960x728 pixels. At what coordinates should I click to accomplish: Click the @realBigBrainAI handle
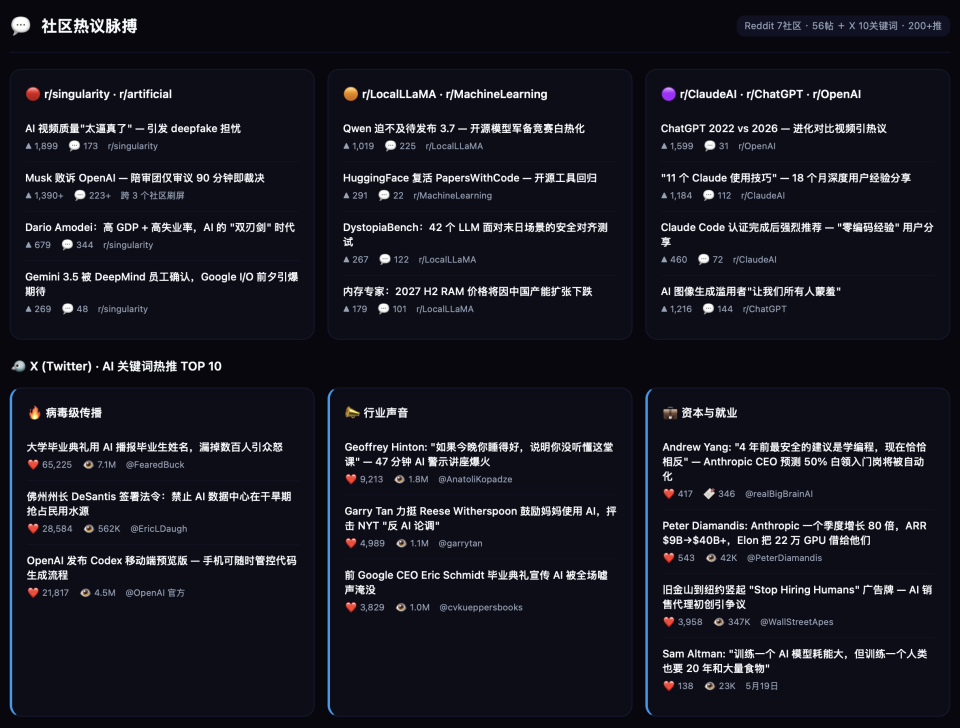[779, 493]
